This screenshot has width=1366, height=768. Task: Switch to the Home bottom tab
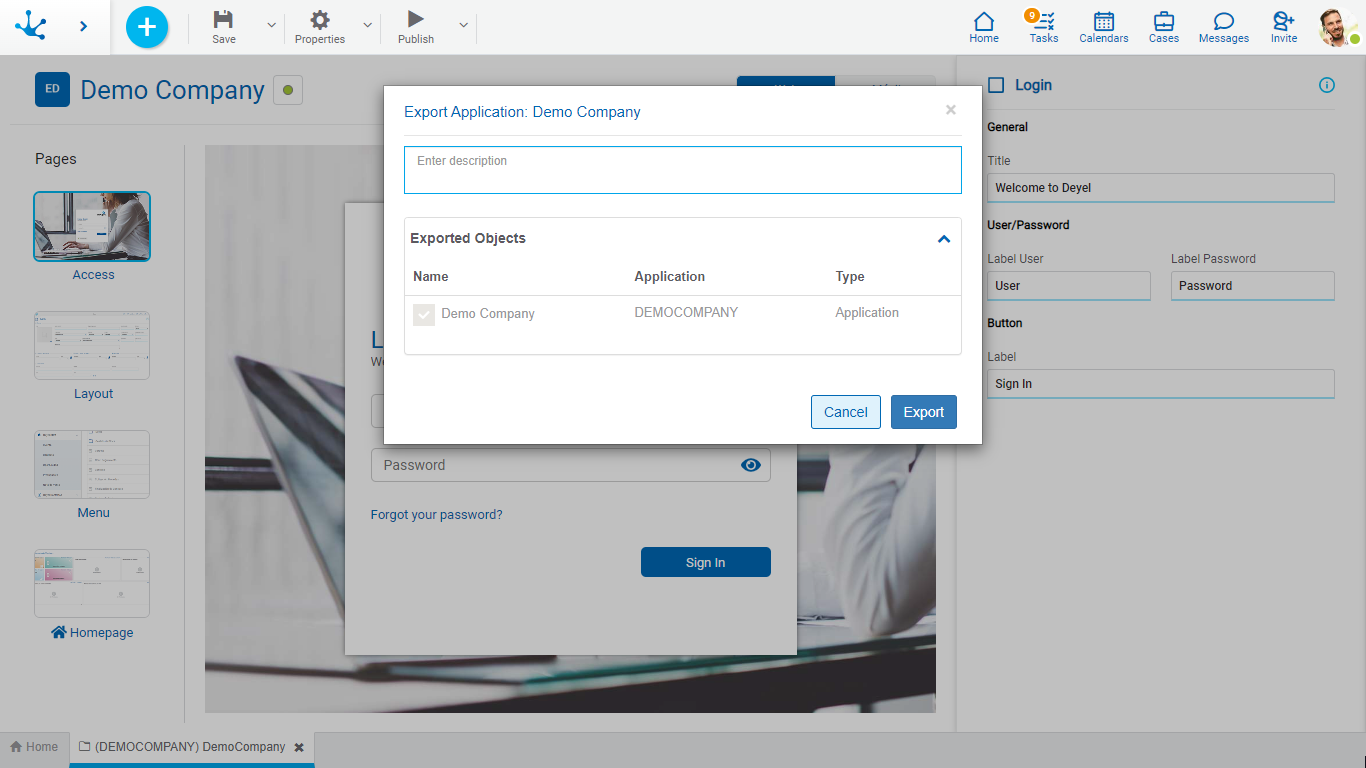[34, 747]
